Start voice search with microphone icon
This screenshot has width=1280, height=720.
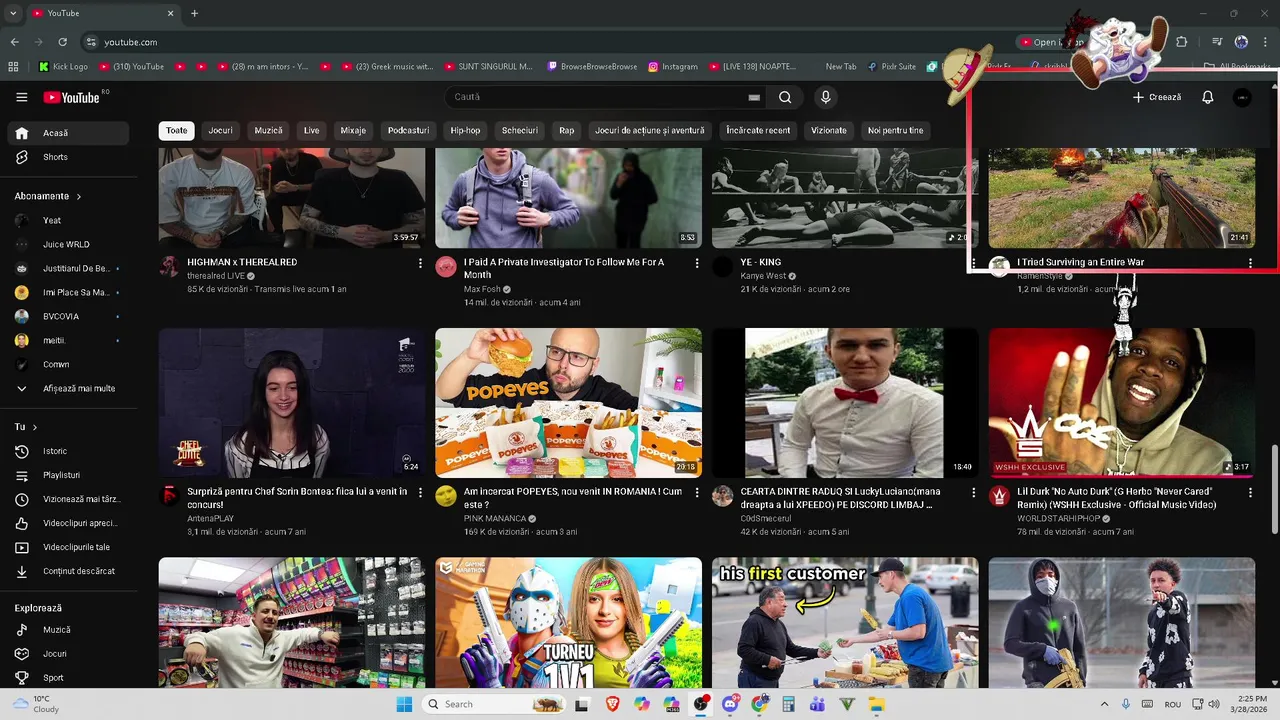[x=825, y=97]
